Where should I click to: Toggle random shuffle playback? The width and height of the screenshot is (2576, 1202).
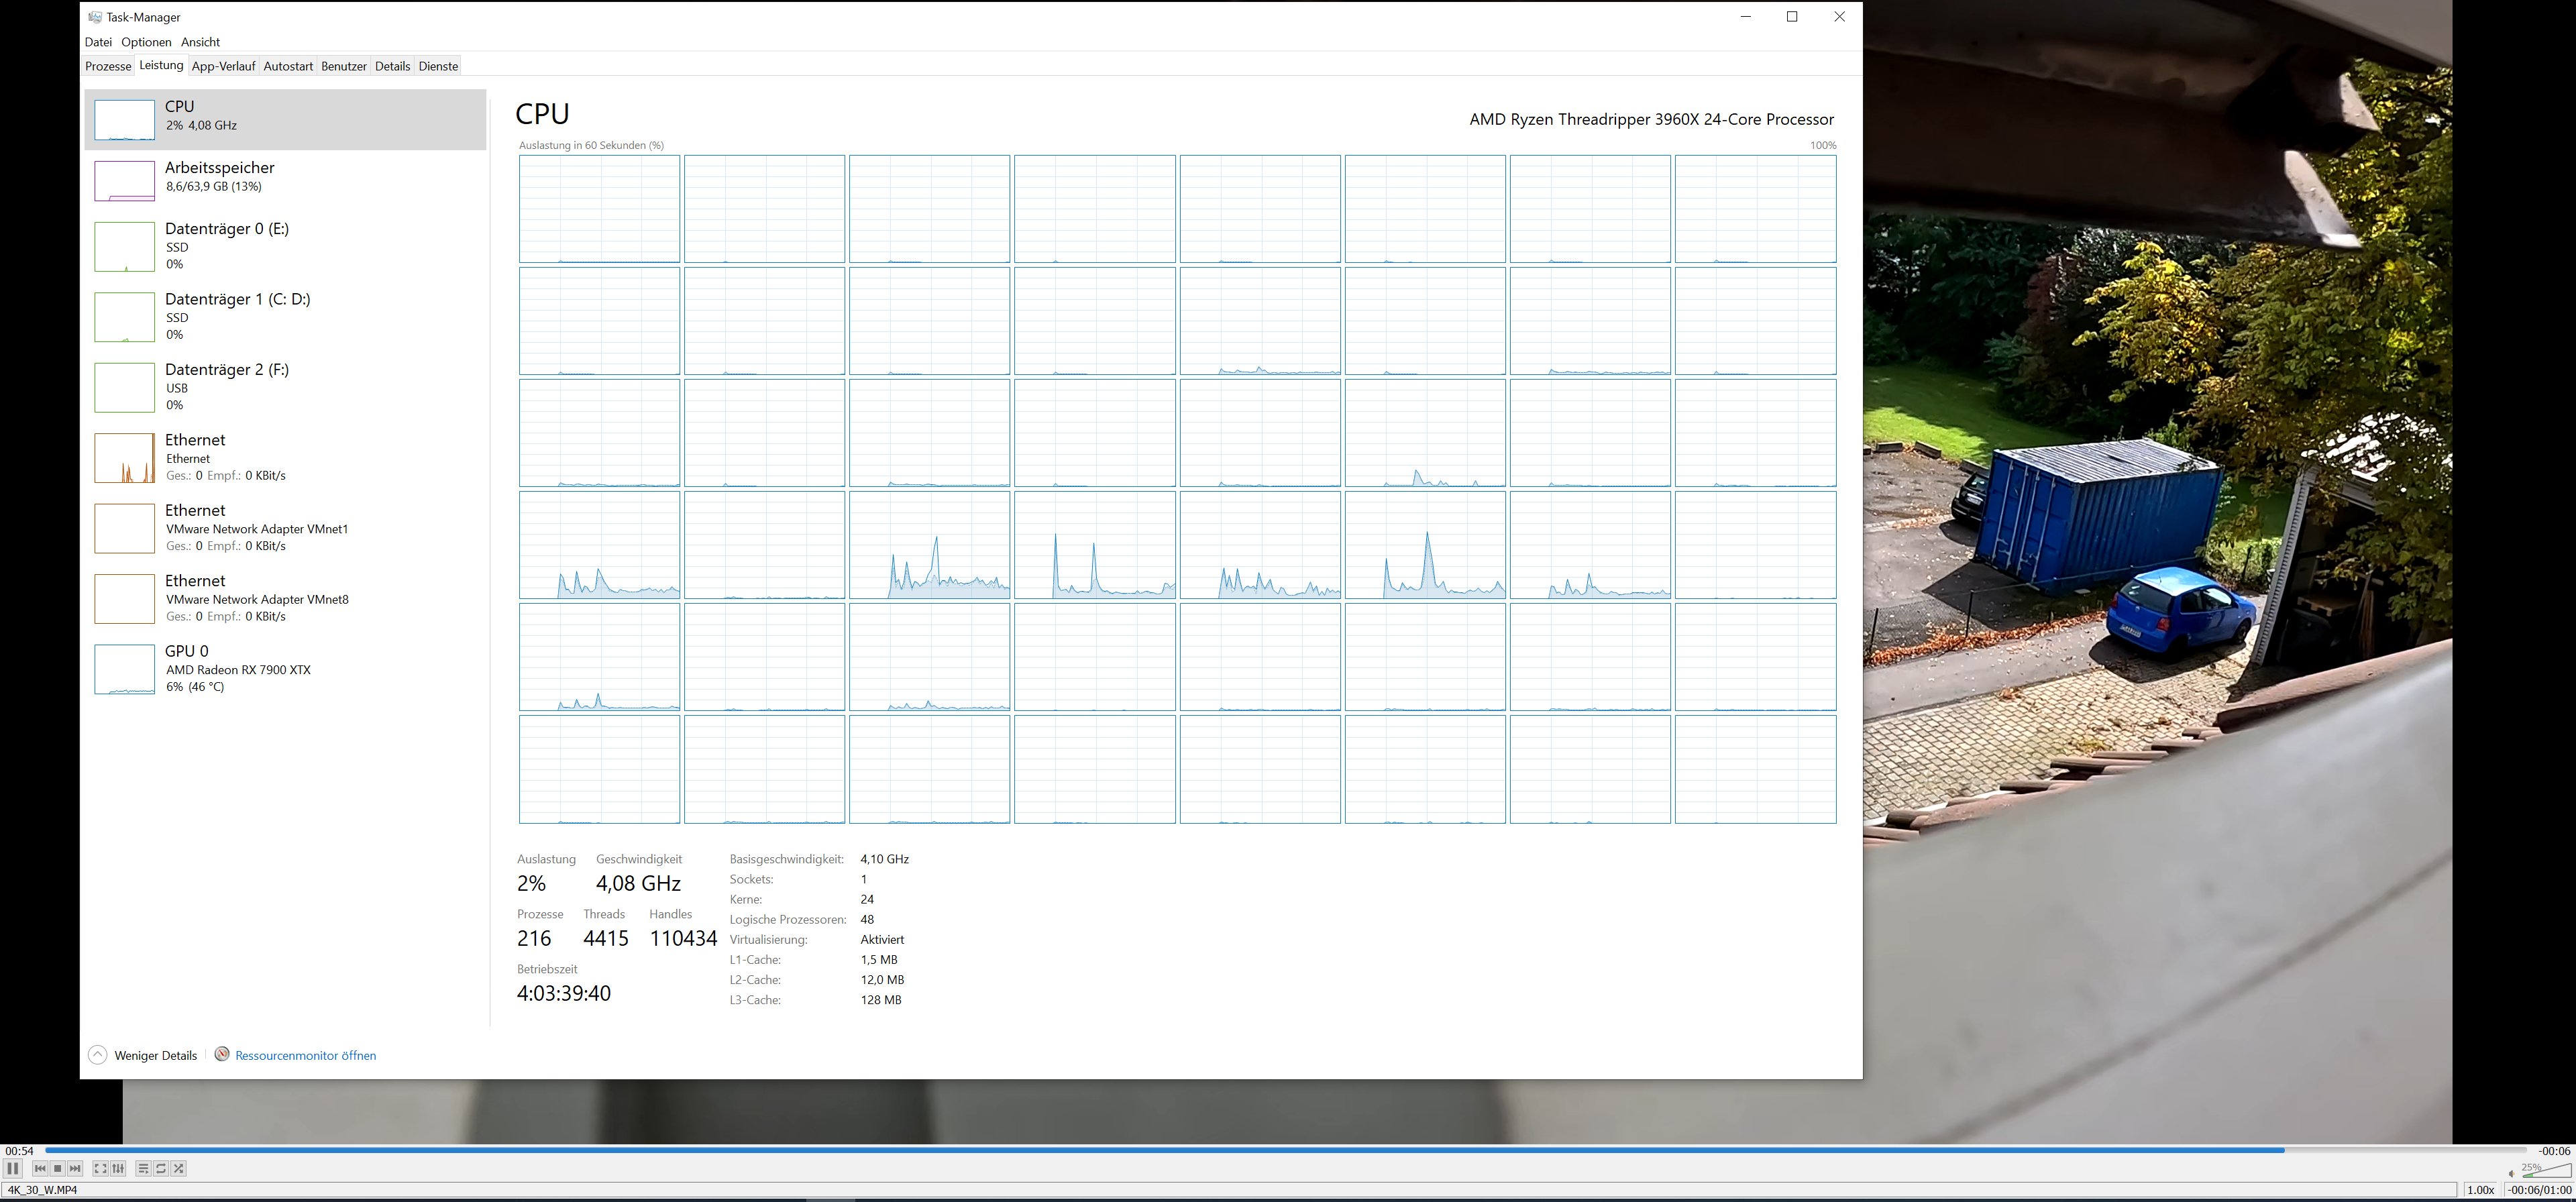[x=179, y=1168]
